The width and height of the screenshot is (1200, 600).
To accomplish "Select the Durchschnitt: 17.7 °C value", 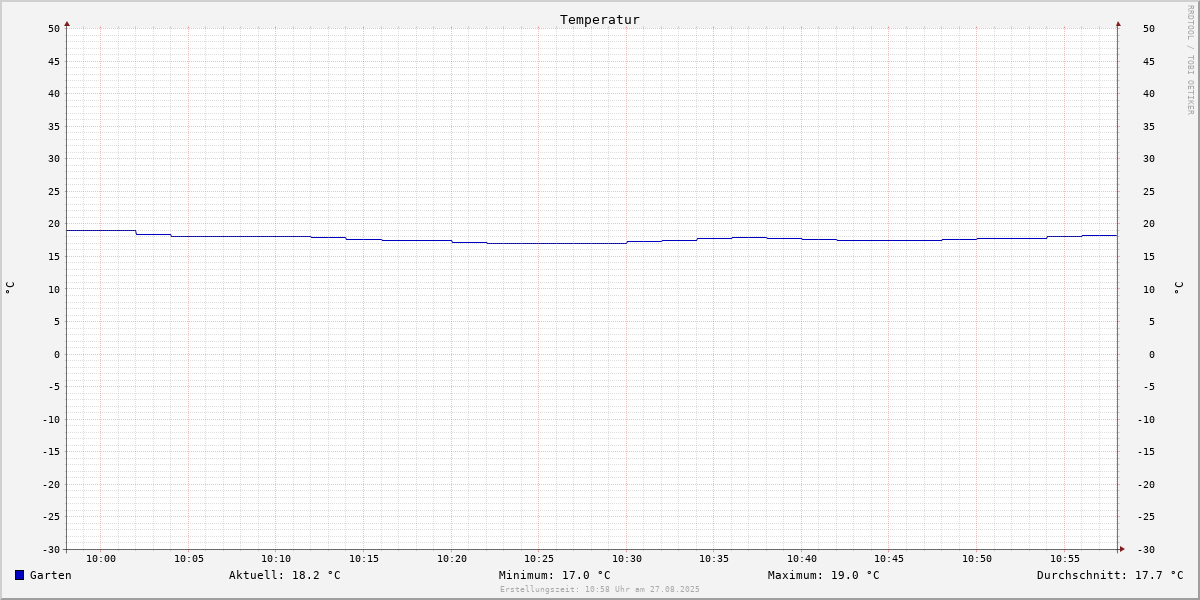I will tap(1110, 575).
